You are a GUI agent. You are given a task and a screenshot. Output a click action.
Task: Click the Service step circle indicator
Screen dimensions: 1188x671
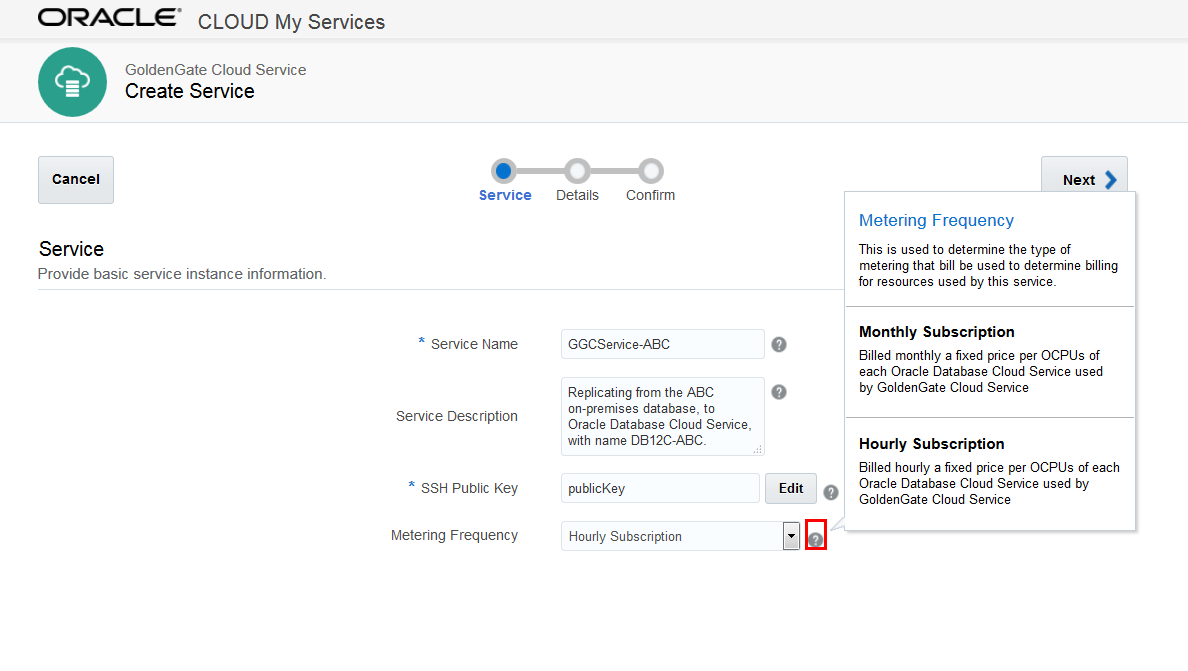(505, 171)
